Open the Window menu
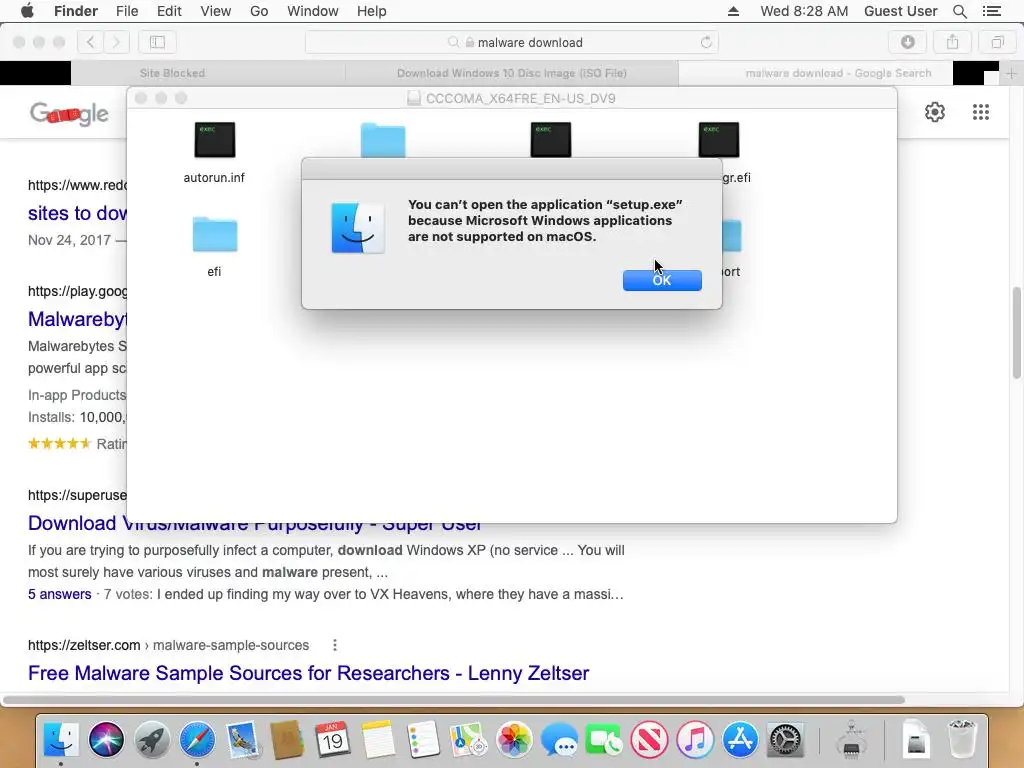1024x768 pixels. [x=313, y=11]
